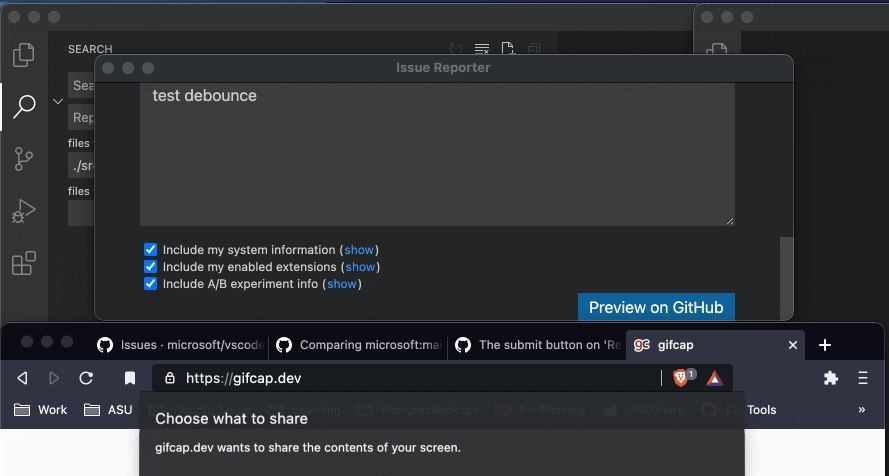The height and width of the screenshot is (476, 889).
Task: Open browser Extensions puzzle icon
Action: coord(831,378)
